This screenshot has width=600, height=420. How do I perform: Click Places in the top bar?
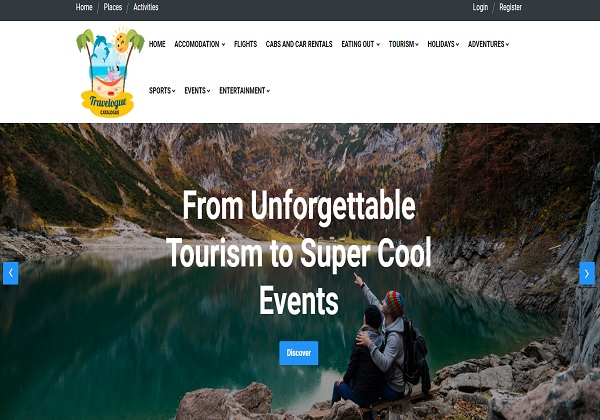click(x=112, y=7)
